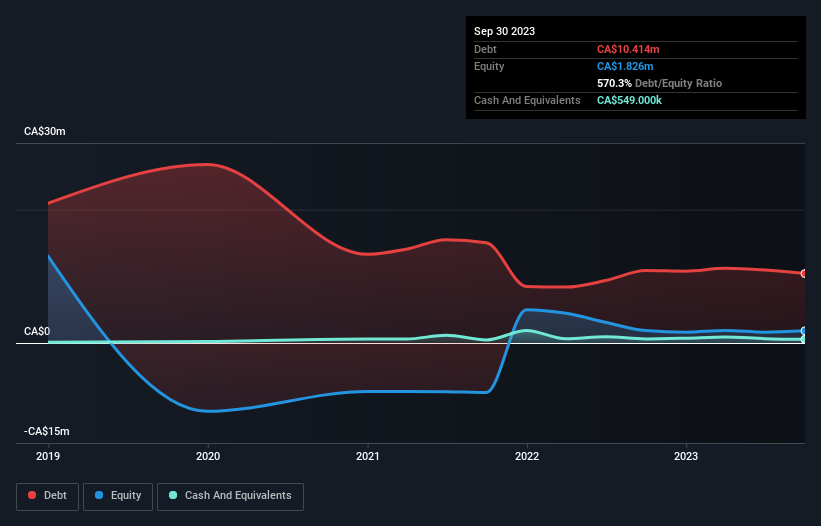Image resolution: width=821 pixels, height=526 pixels.
Task: Click the CA$30m y-axis label
Action: [45, 131]
